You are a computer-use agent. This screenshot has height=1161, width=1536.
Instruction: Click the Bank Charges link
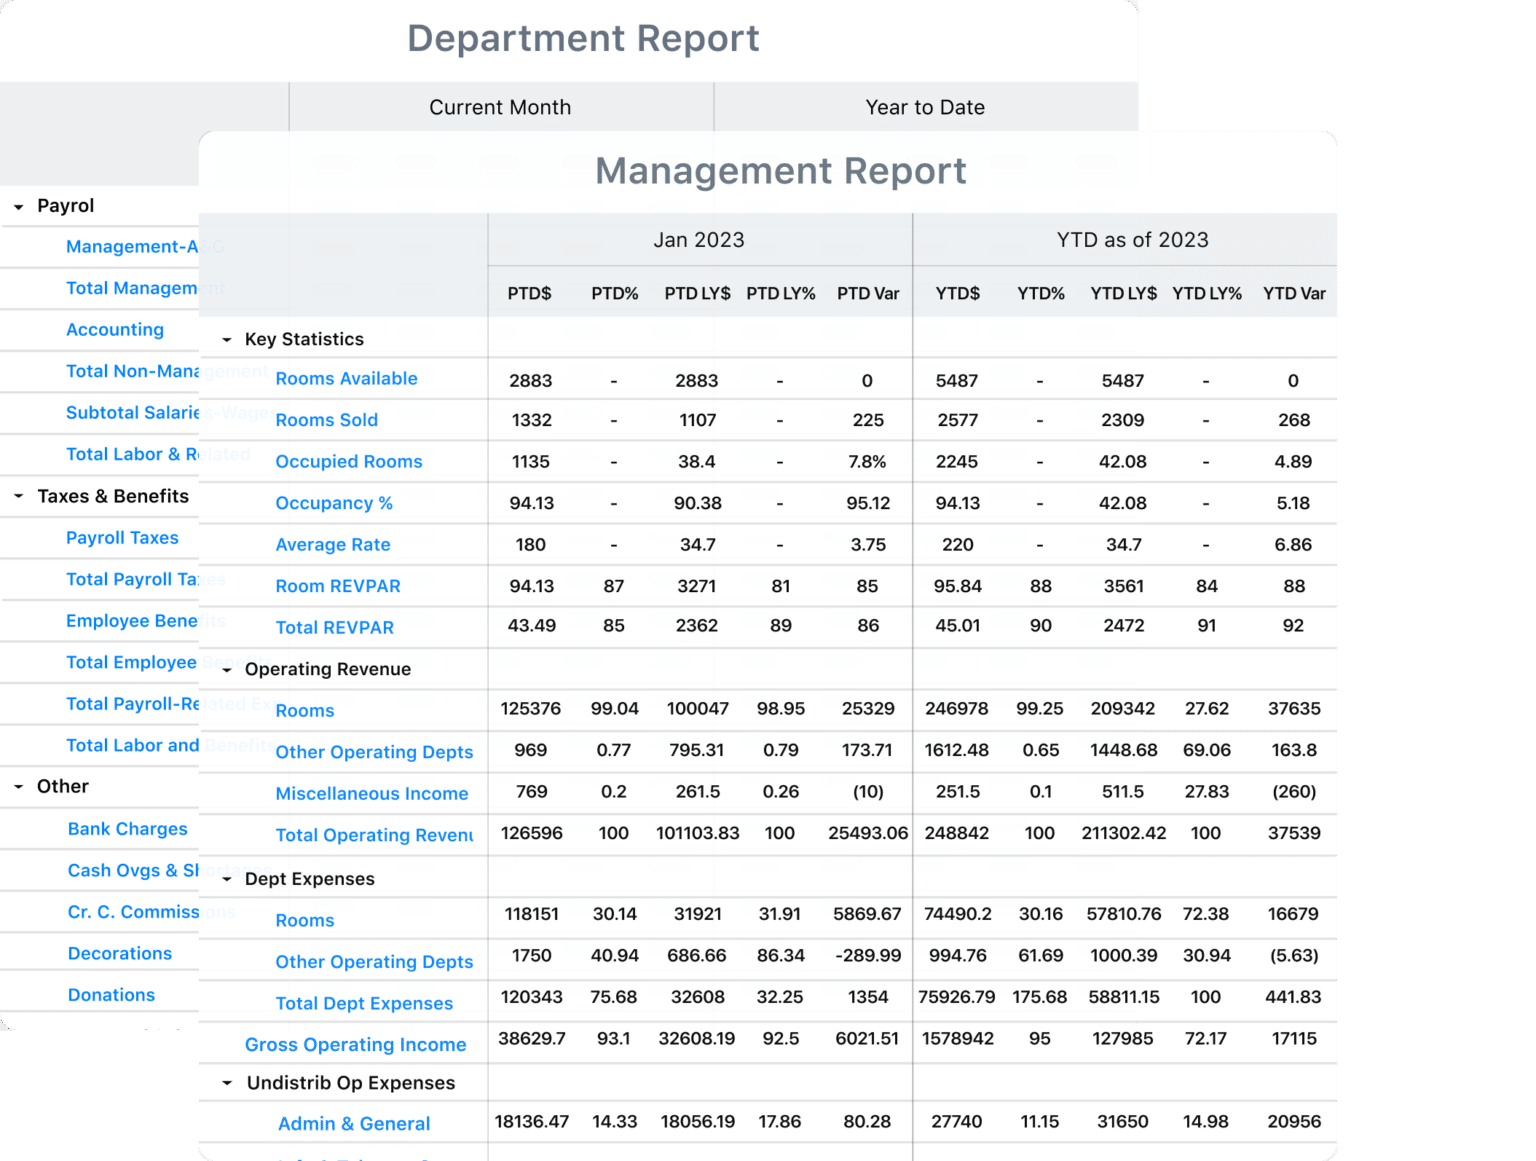[127, 829]
